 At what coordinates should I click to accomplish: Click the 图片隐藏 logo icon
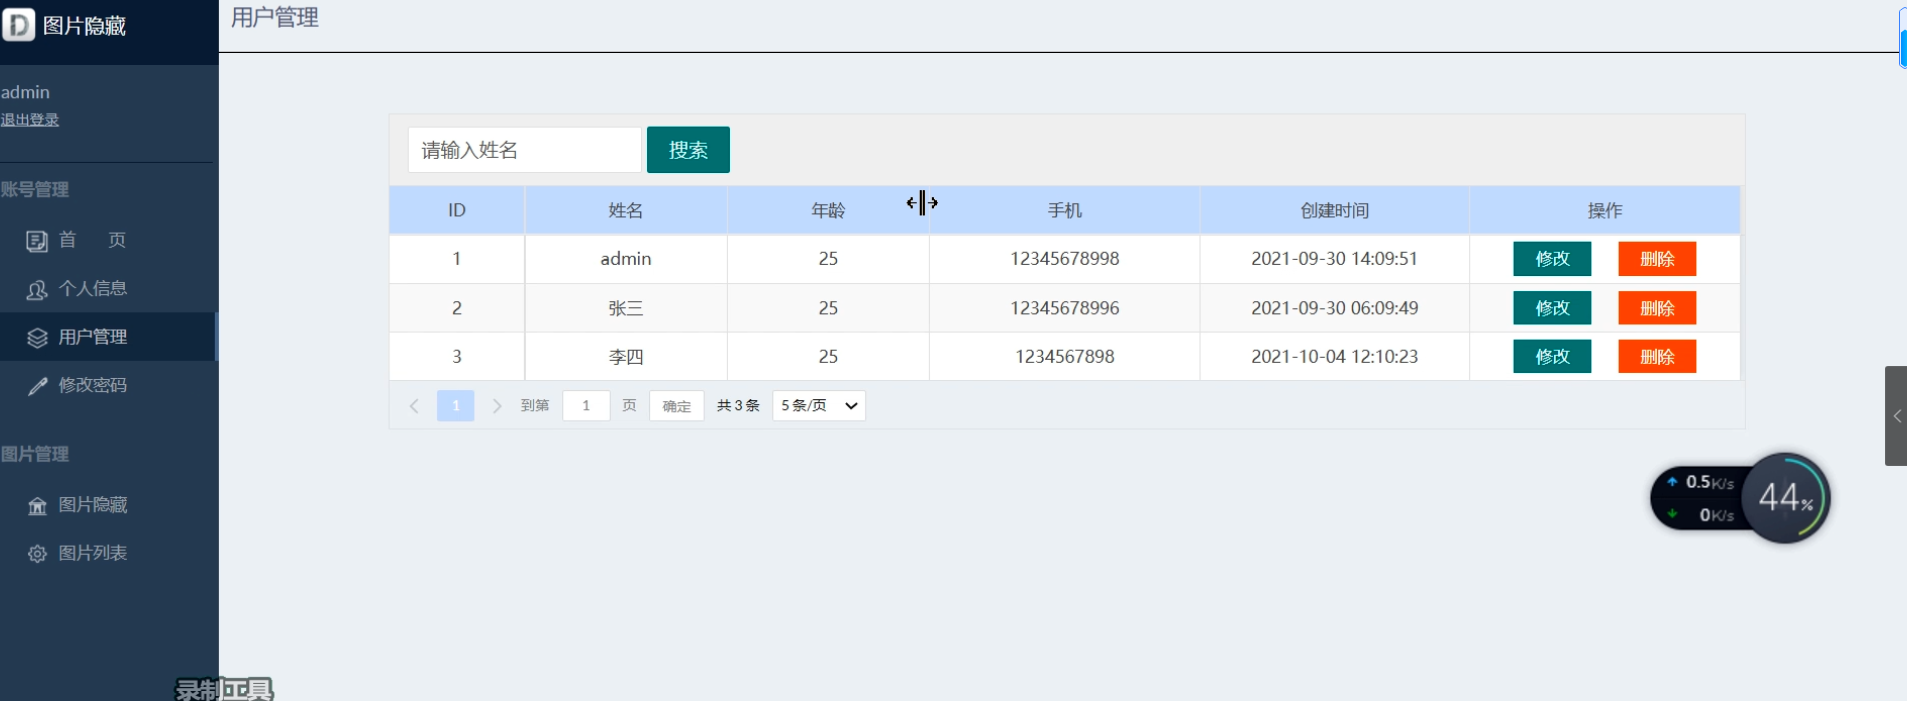click(18, 24)
